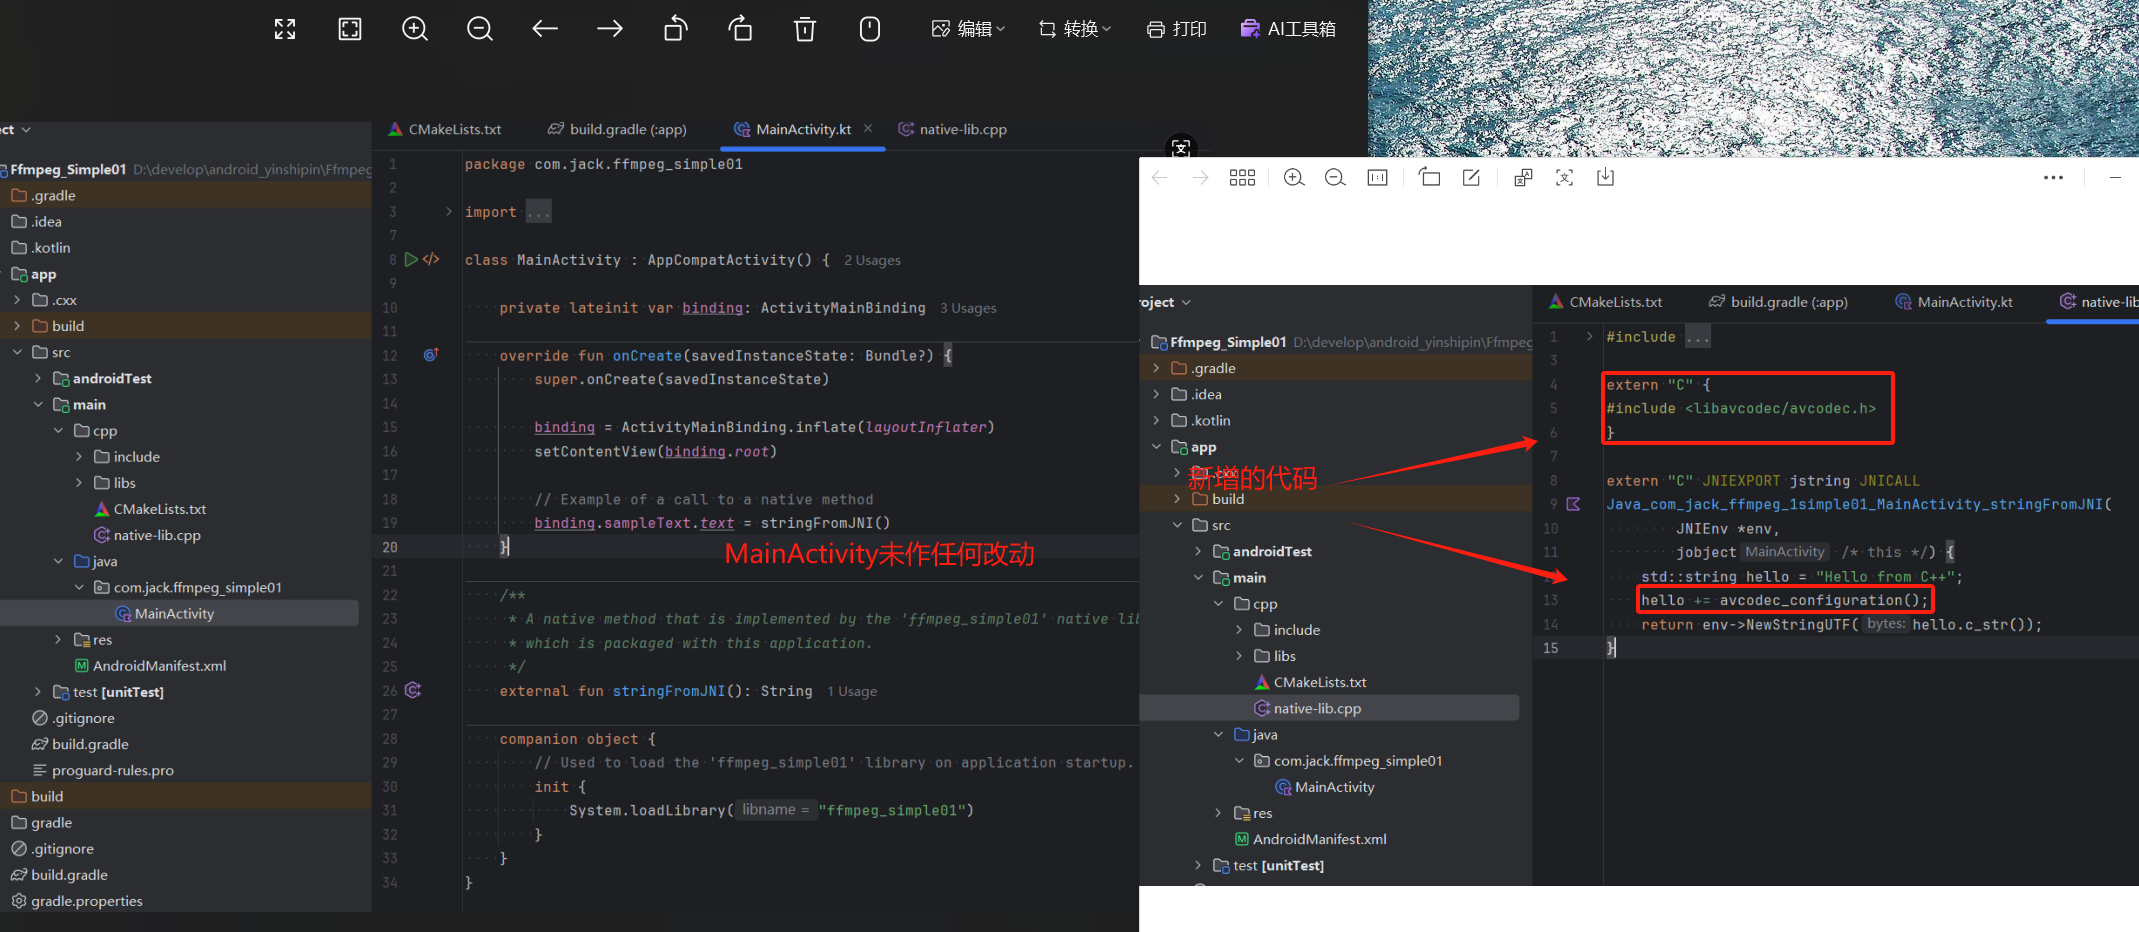Open thumbnail grid view in white viewer toolbar
This screenshot has height=932, width=2139.
[1242, 178]
